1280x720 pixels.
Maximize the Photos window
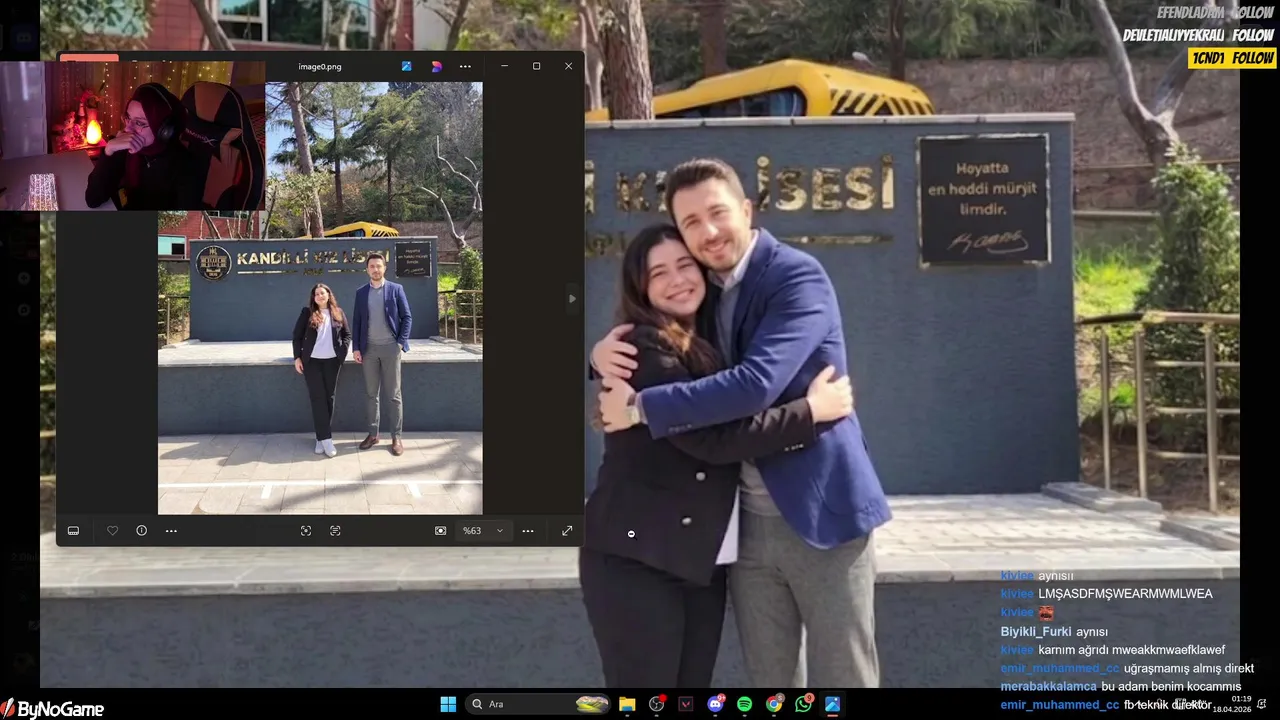click(x=536, y=66)
